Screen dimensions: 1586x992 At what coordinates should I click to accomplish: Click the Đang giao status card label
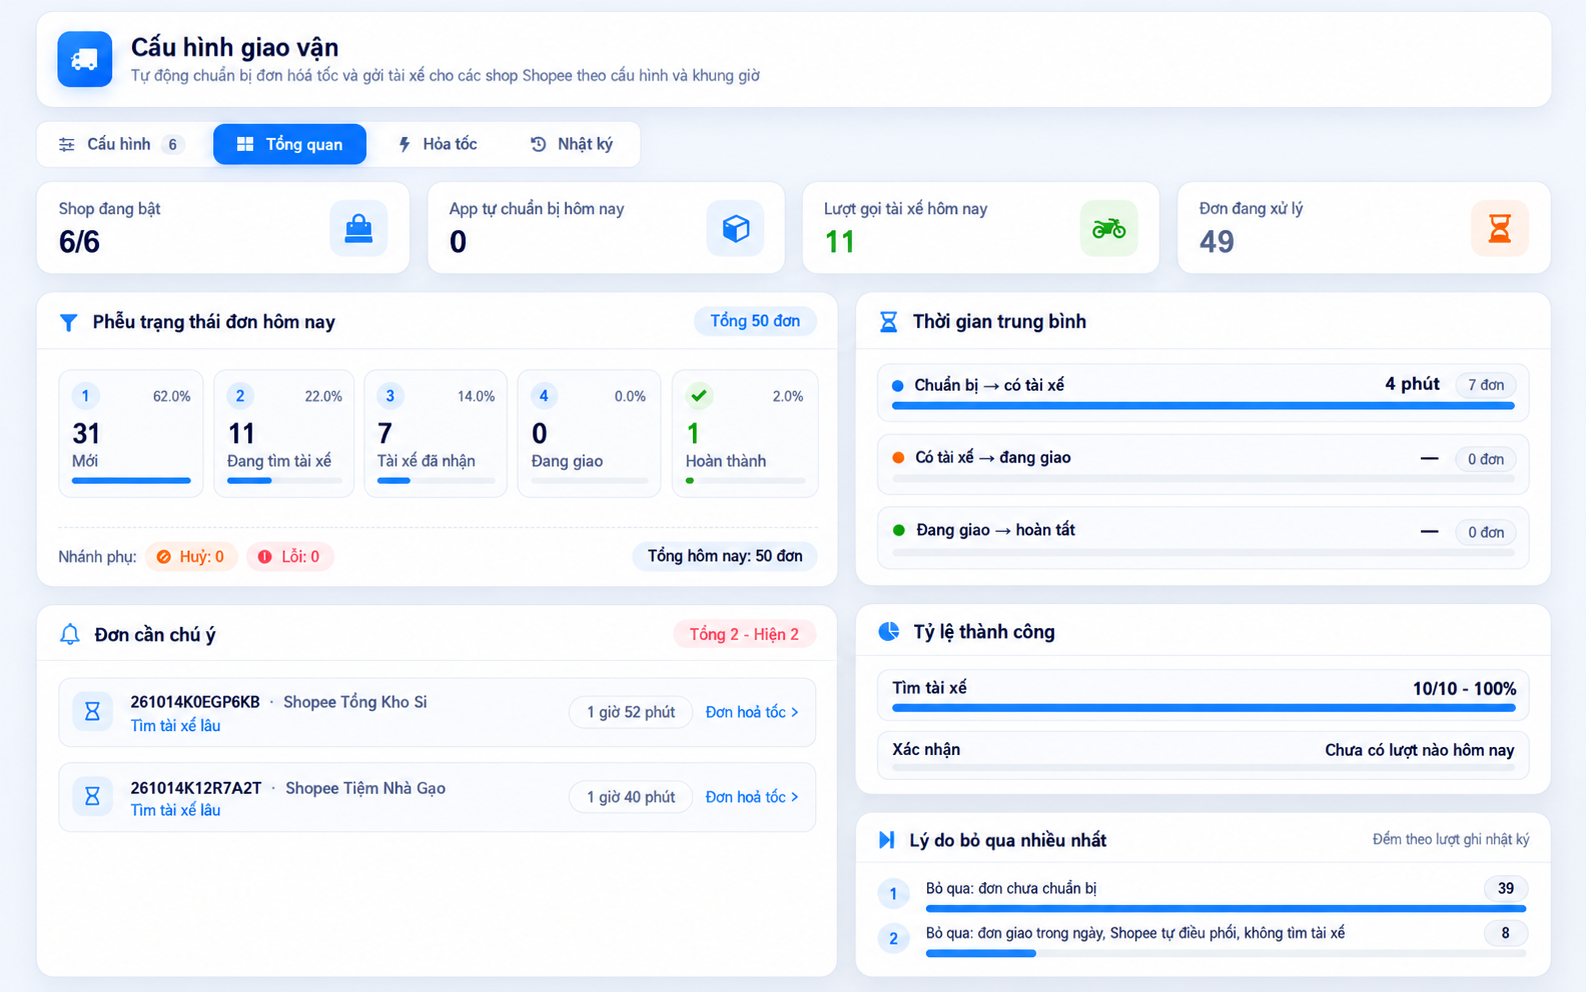coord(567,461)
